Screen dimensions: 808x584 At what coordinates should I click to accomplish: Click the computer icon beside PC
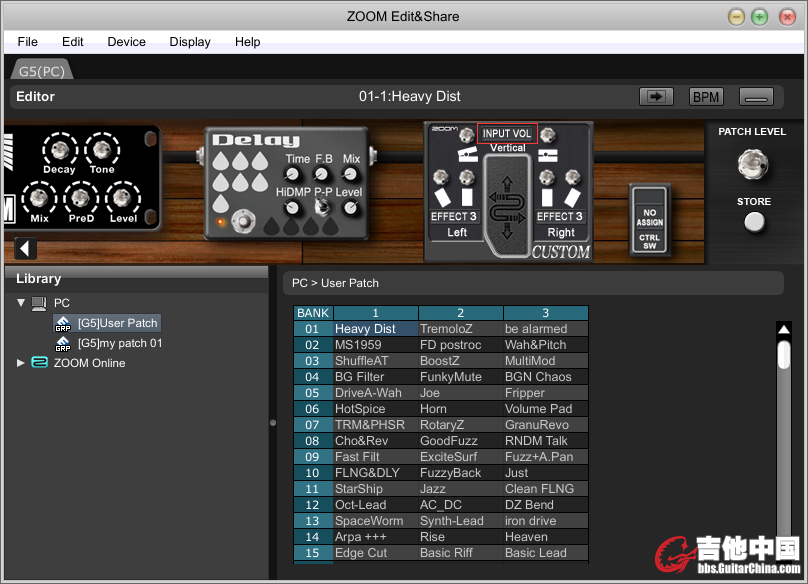point(39,303)
